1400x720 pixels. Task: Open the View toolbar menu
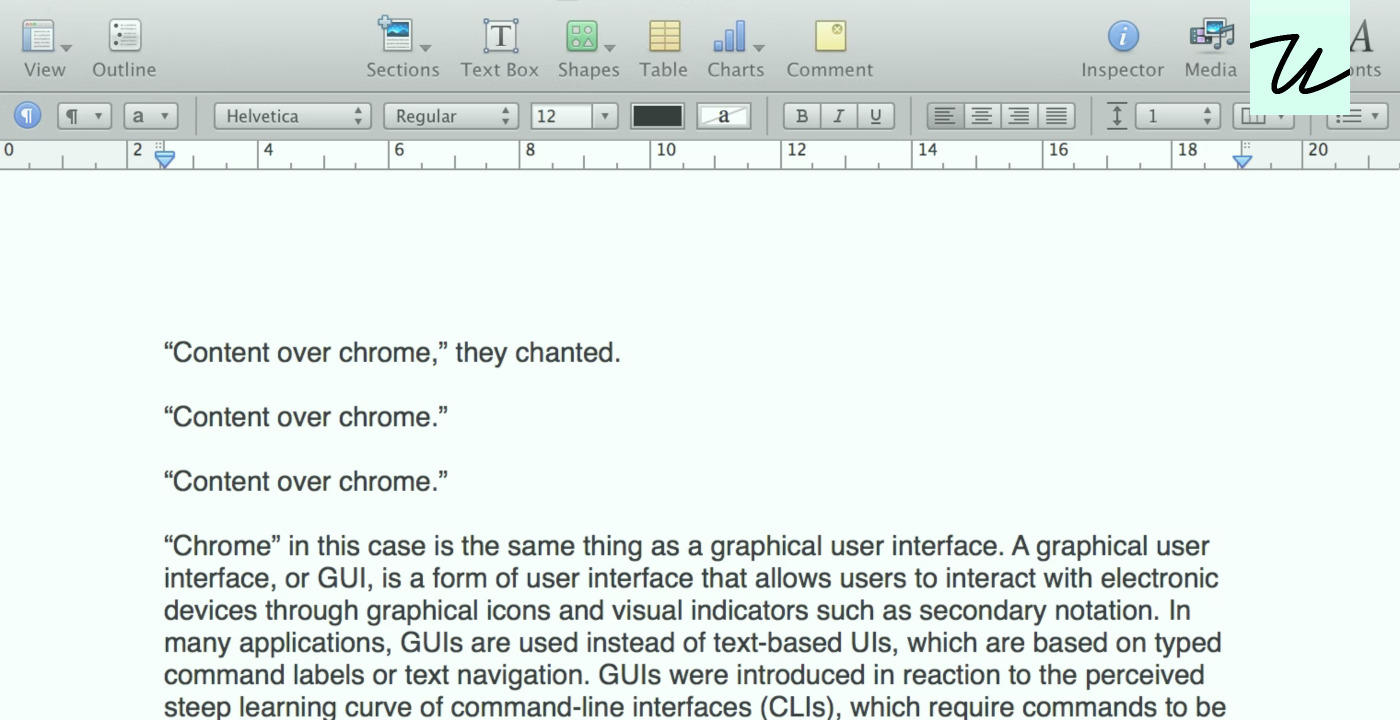(x=45, y=48)
